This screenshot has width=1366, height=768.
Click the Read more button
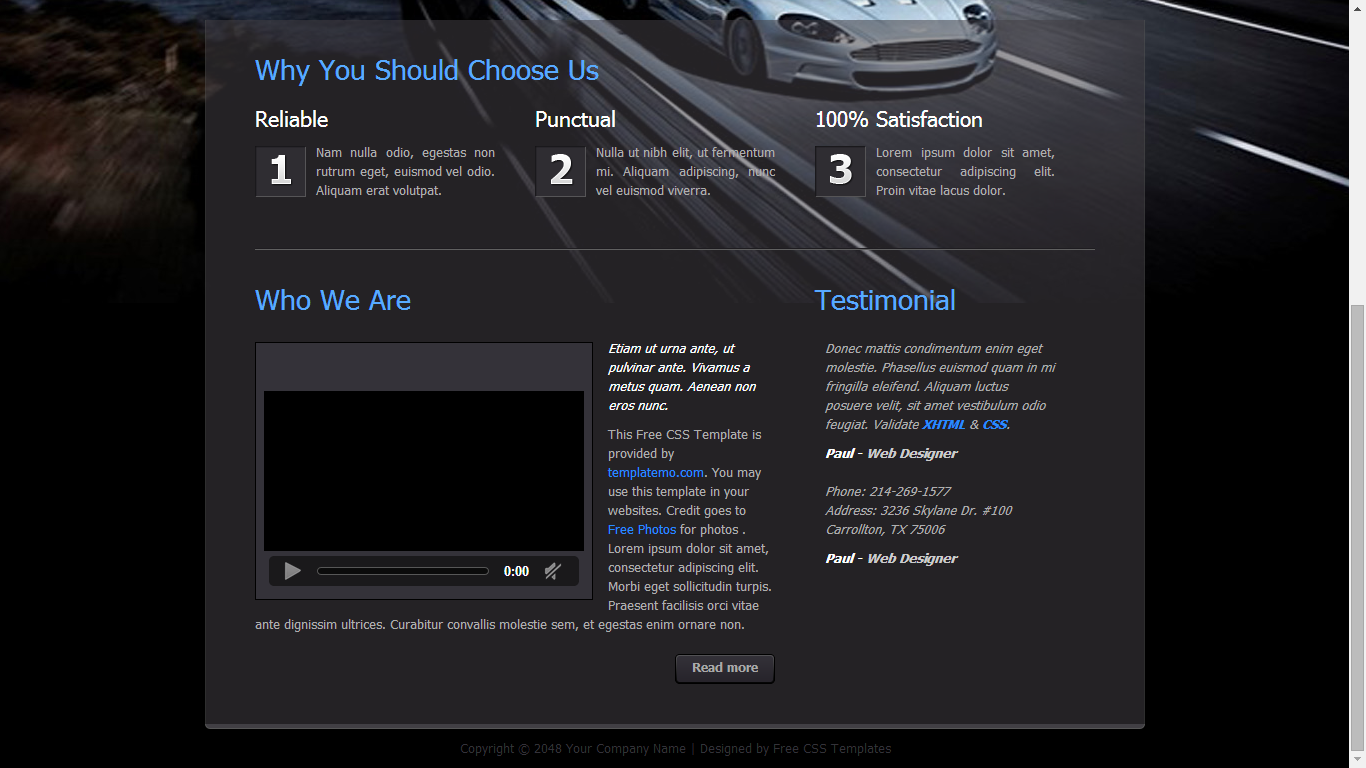click(x=724, y=668)
